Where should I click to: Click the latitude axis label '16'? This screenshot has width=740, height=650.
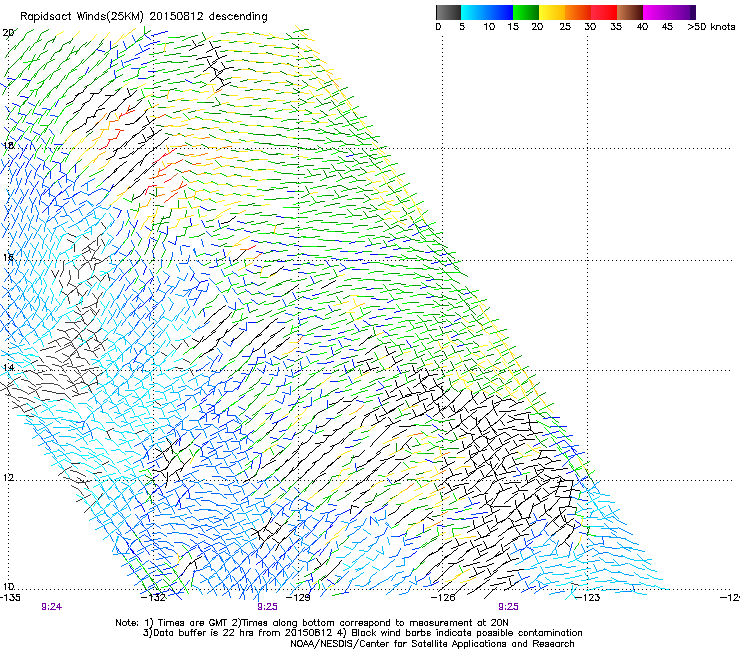[8, 257]
